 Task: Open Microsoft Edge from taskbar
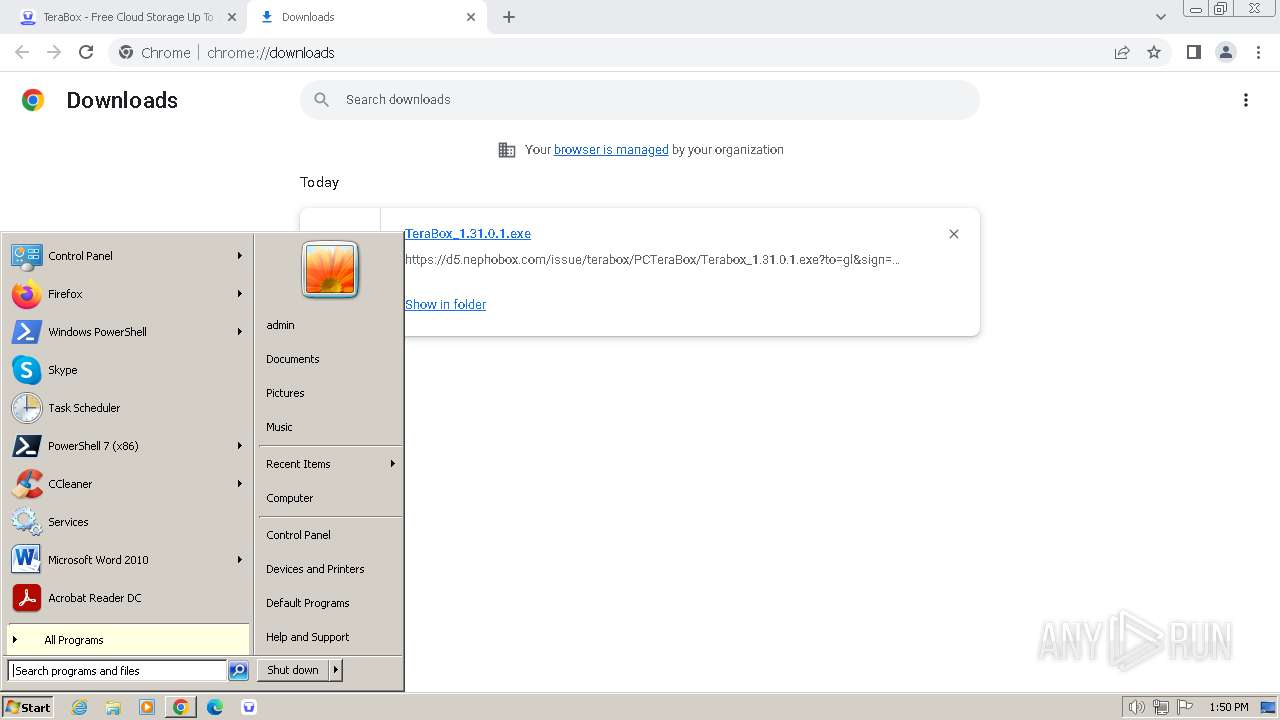215,707
